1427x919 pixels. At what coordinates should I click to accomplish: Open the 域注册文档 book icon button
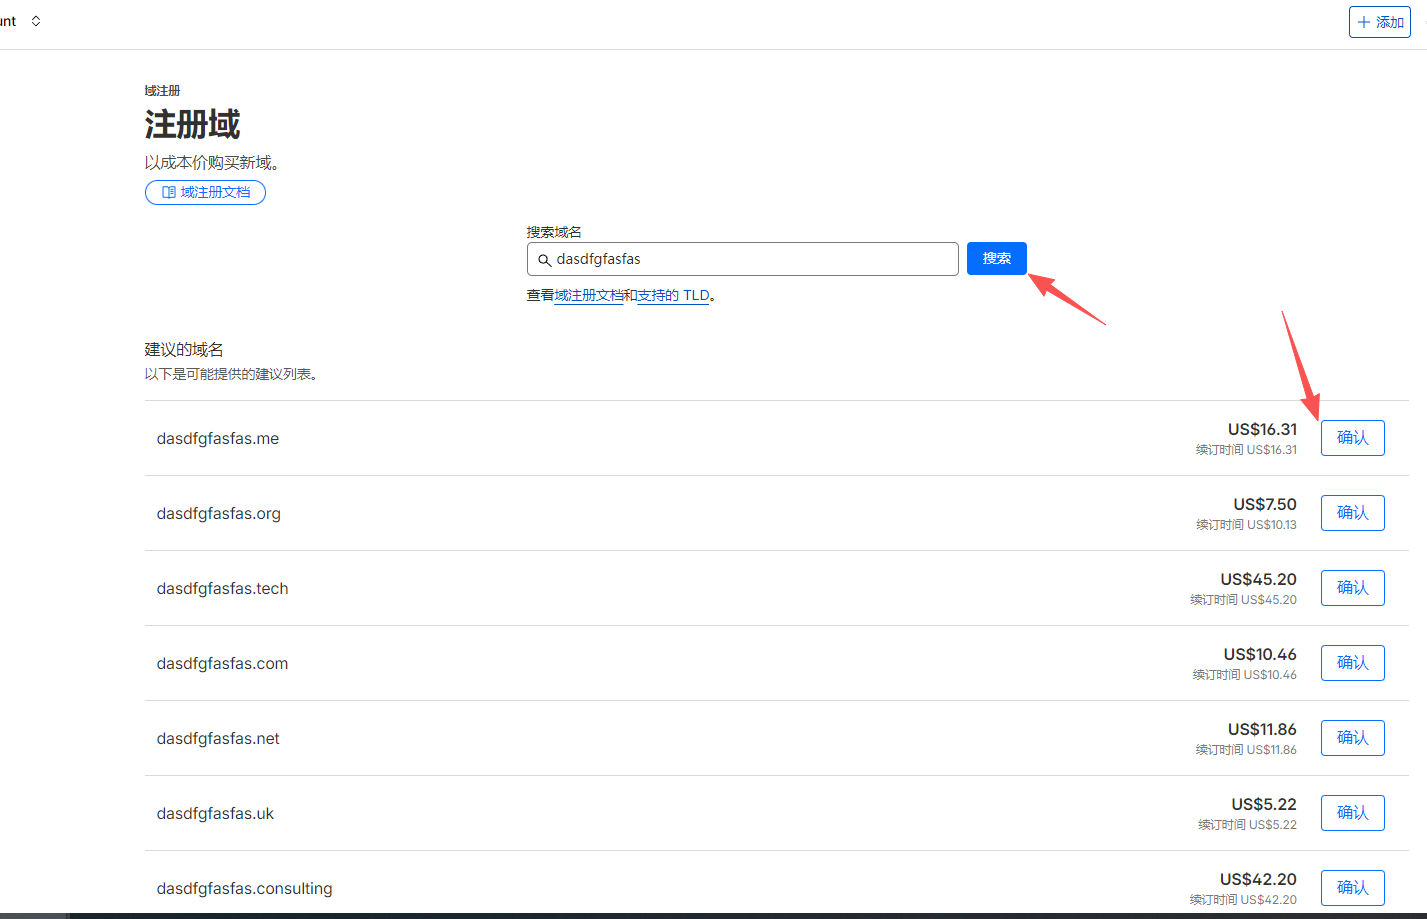[205, 192]
